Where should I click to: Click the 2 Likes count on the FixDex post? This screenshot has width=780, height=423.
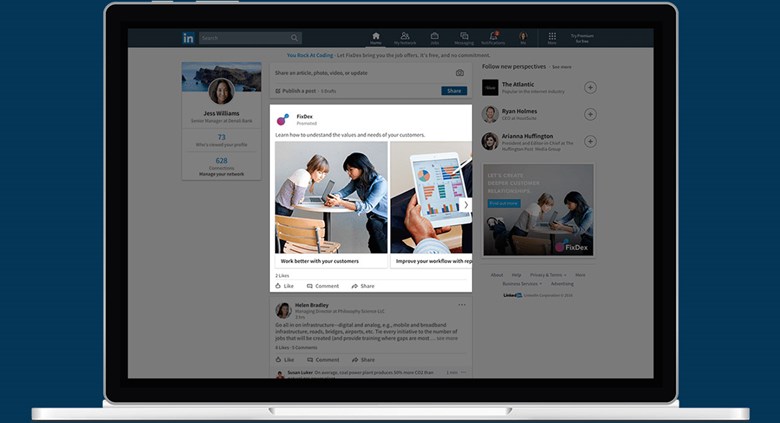(x=282, y=275)
